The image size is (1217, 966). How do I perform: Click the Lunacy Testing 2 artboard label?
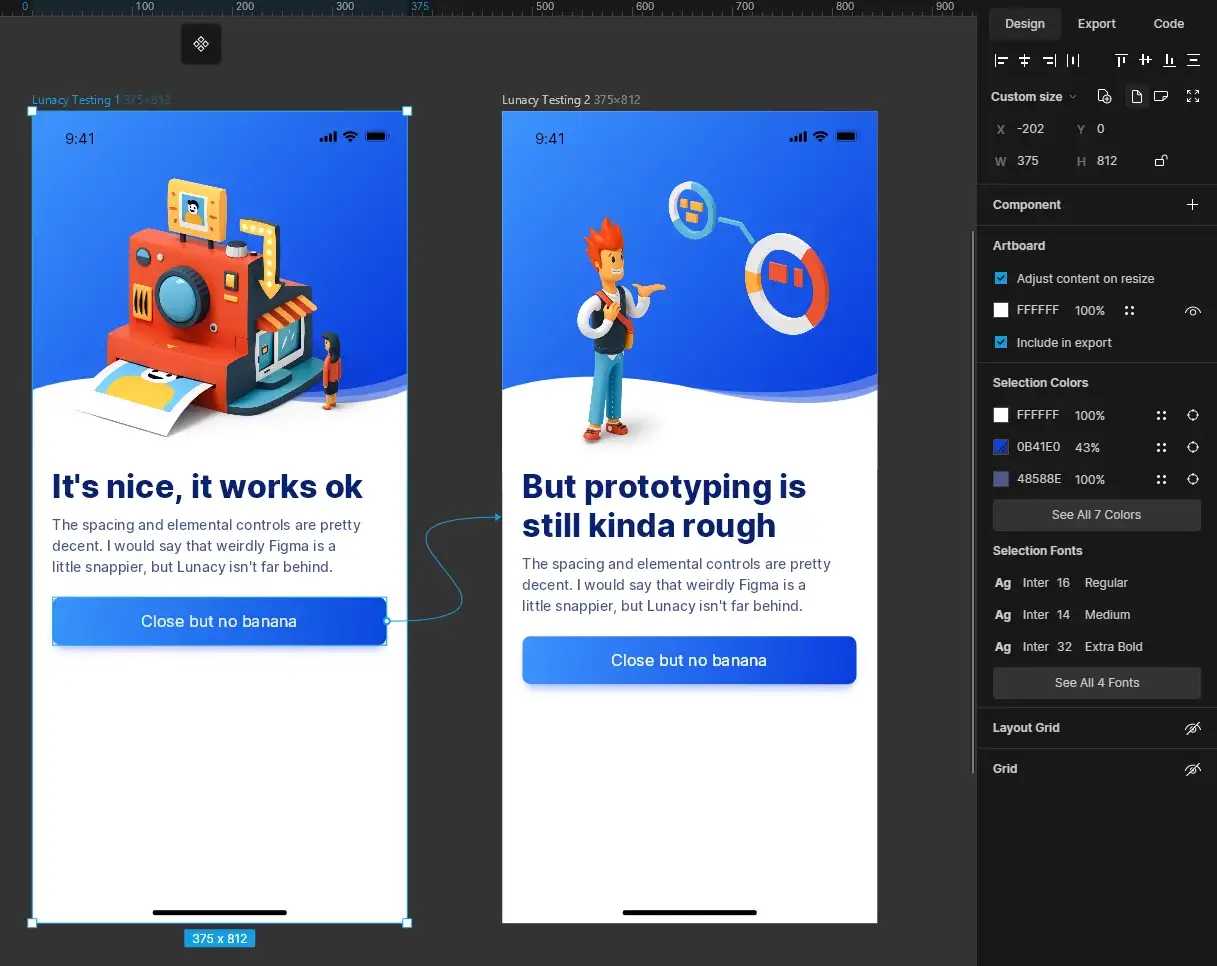pos(546,100)
